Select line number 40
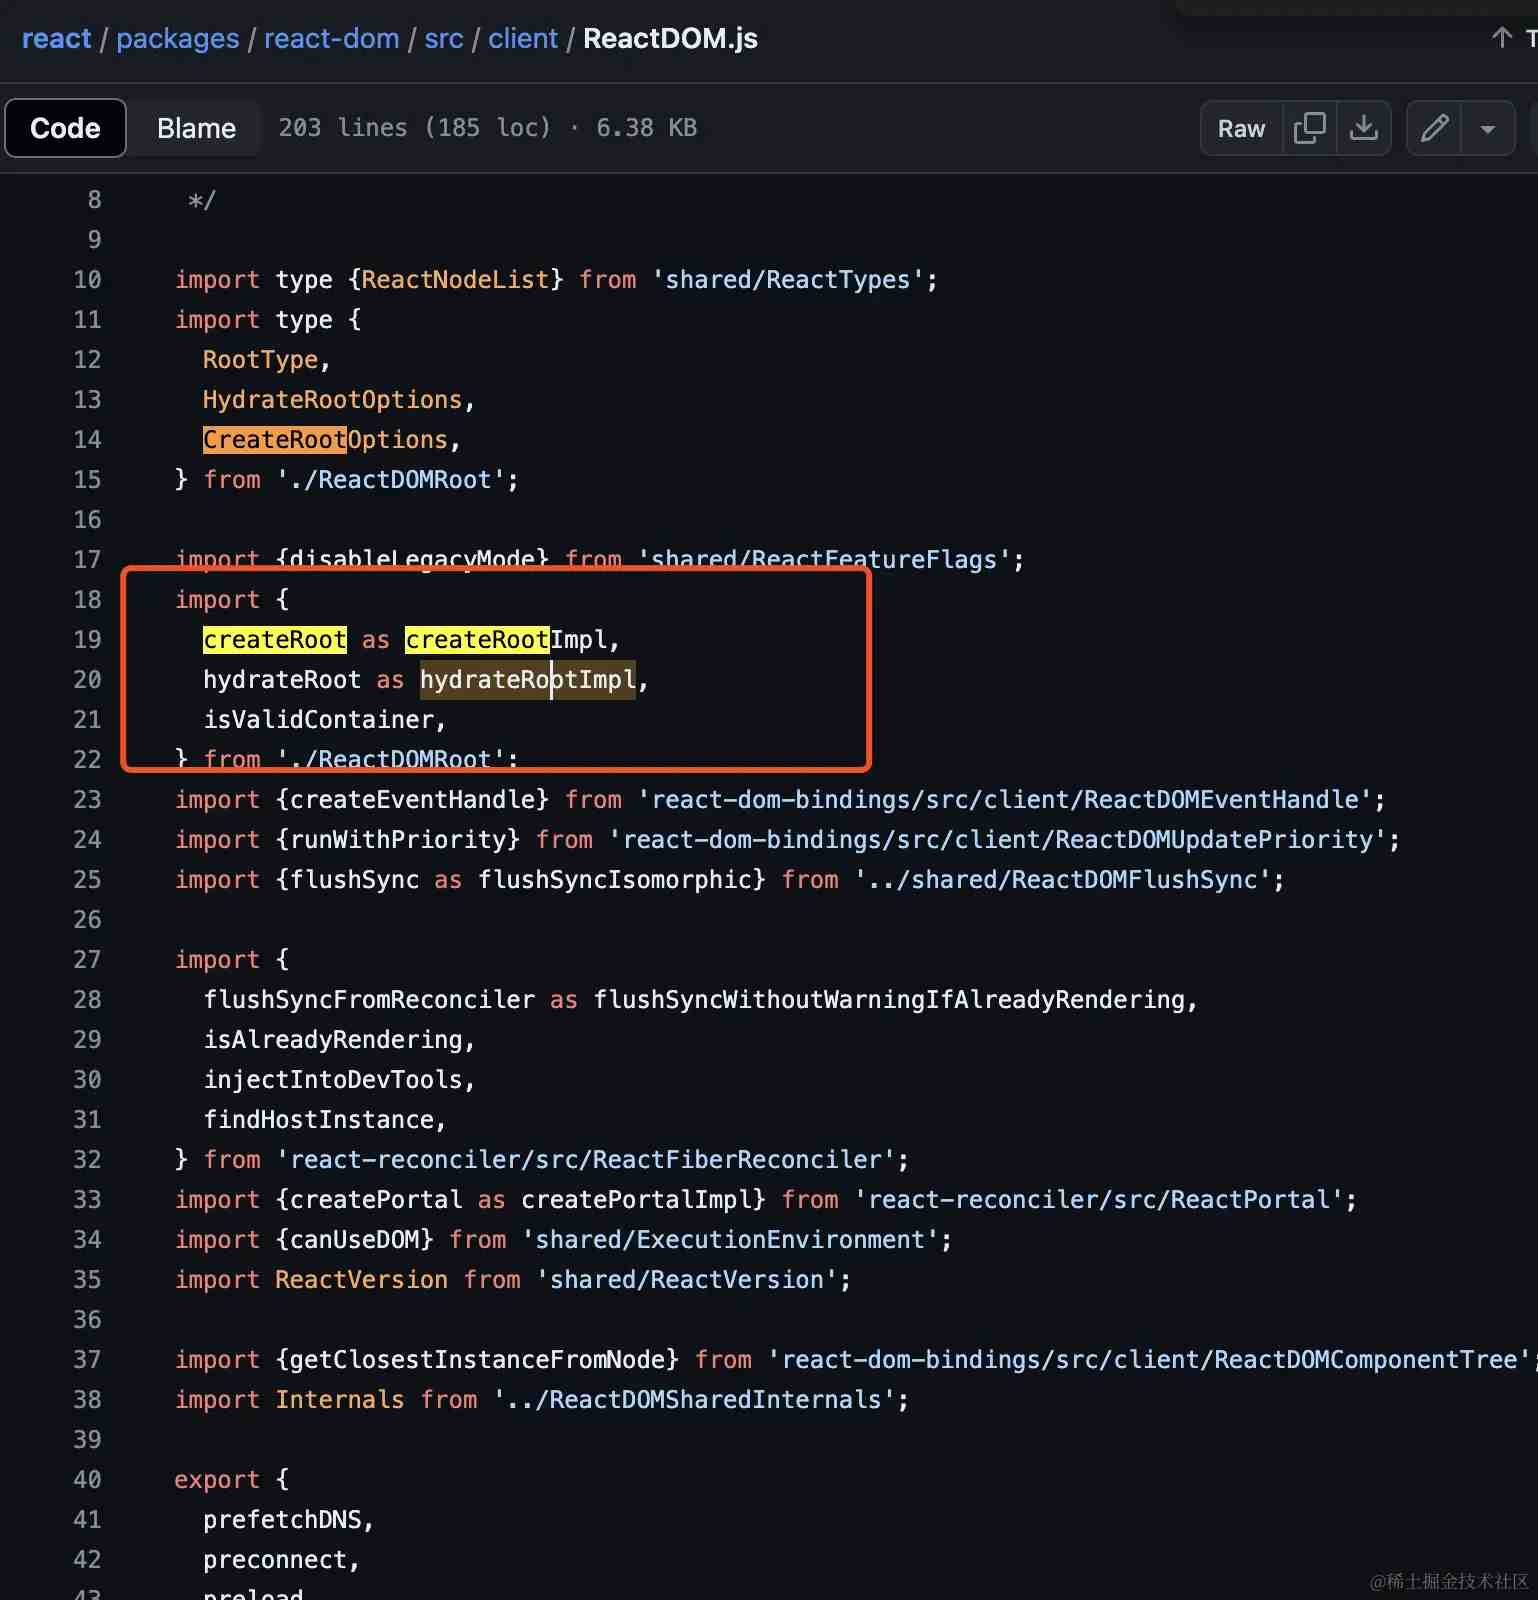This screenshot has height=1600, width=1538. pos(87,1479)
